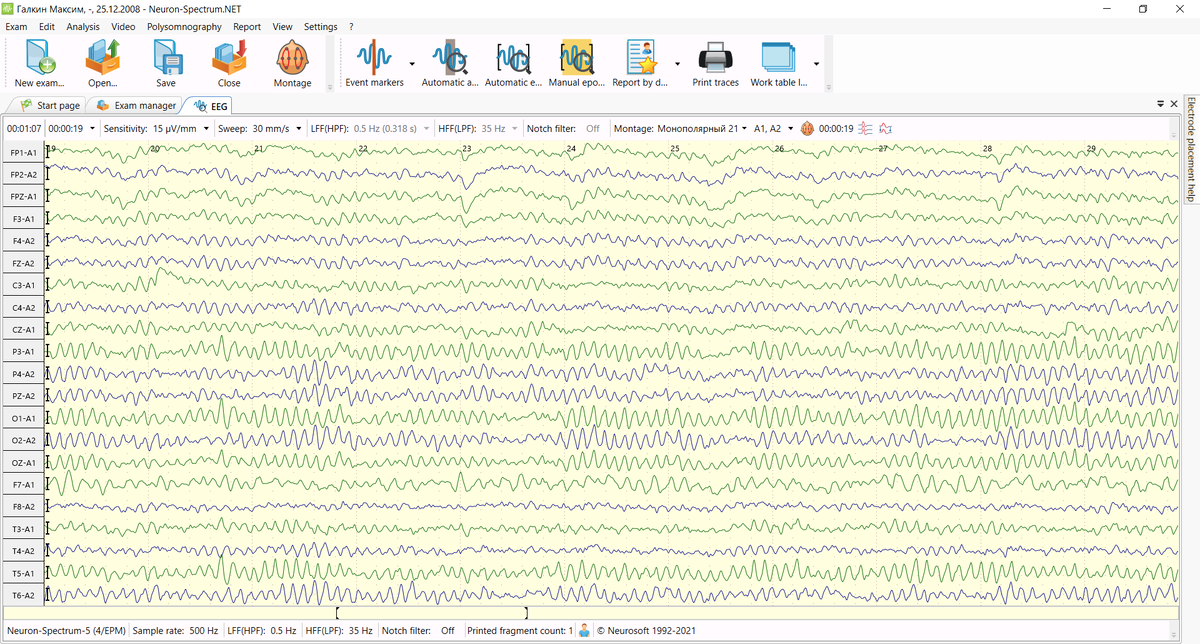Expand the Report by default dropdown arrow
The height and width of the screenshot is (644, 1200).
click(677, 62)
